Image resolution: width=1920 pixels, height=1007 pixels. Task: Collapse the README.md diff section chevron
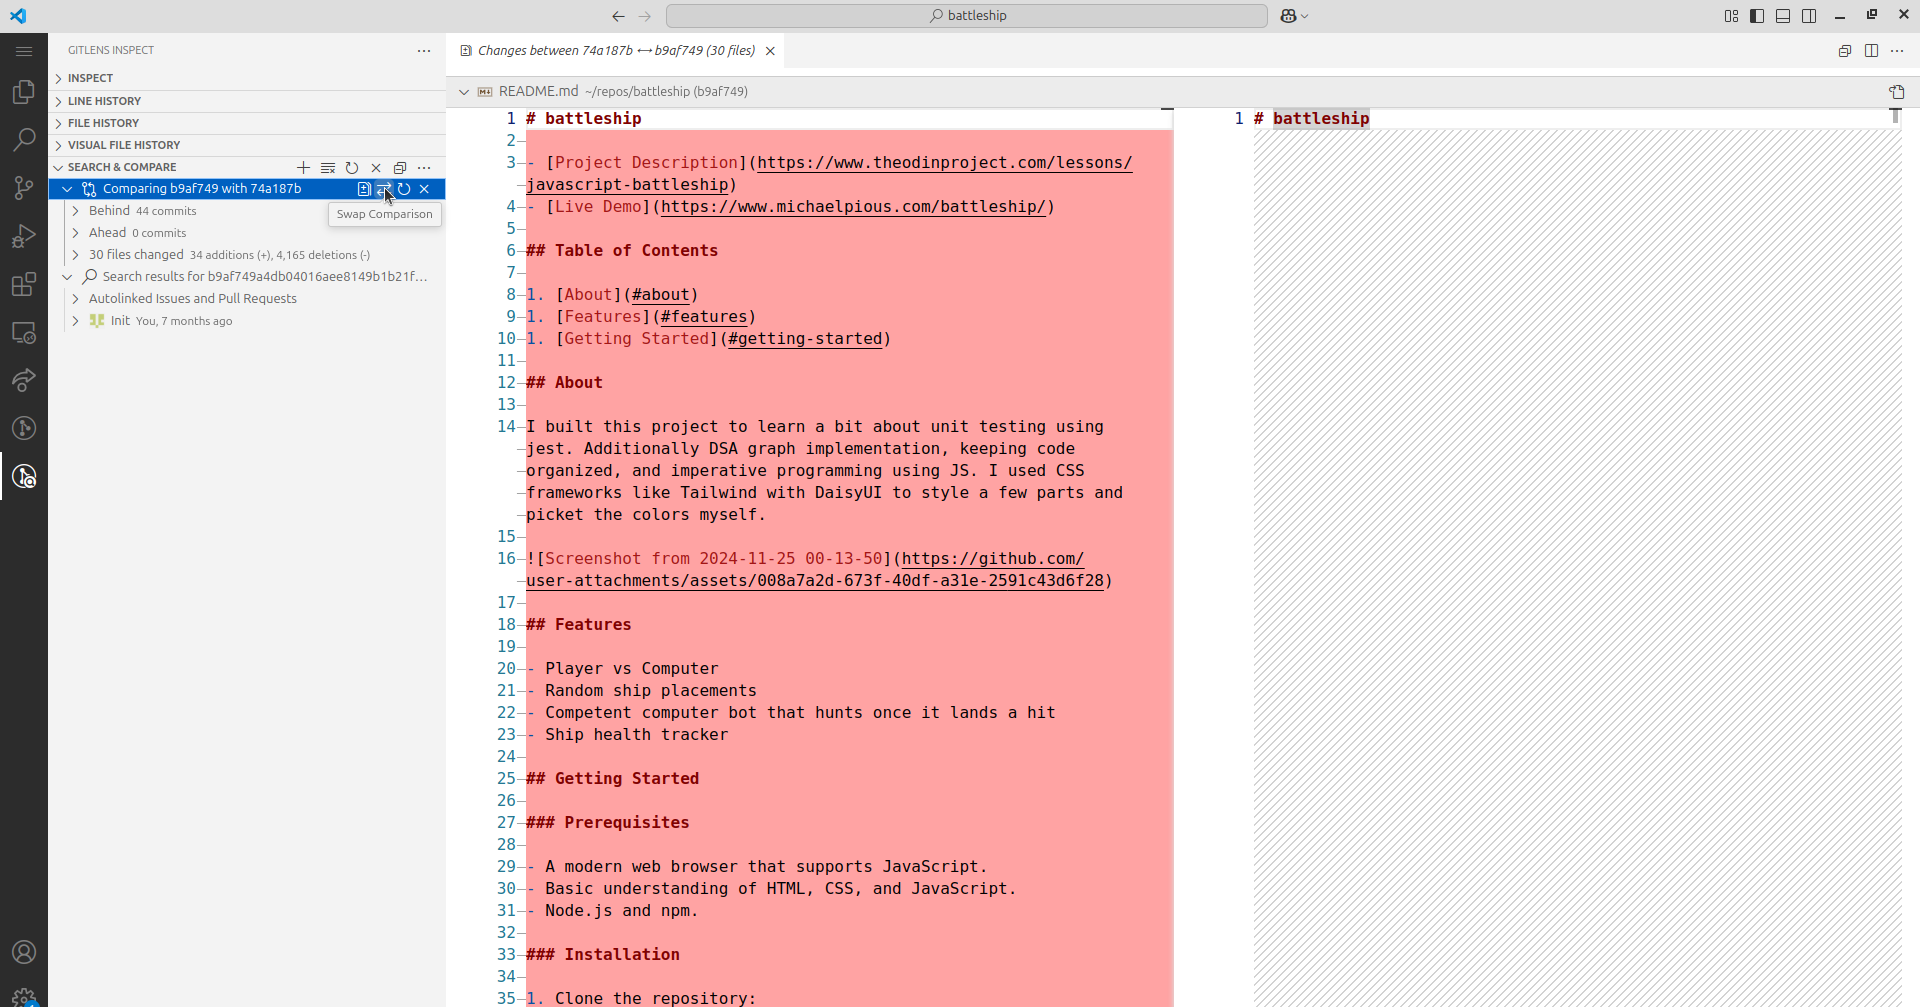click(464, 92)
